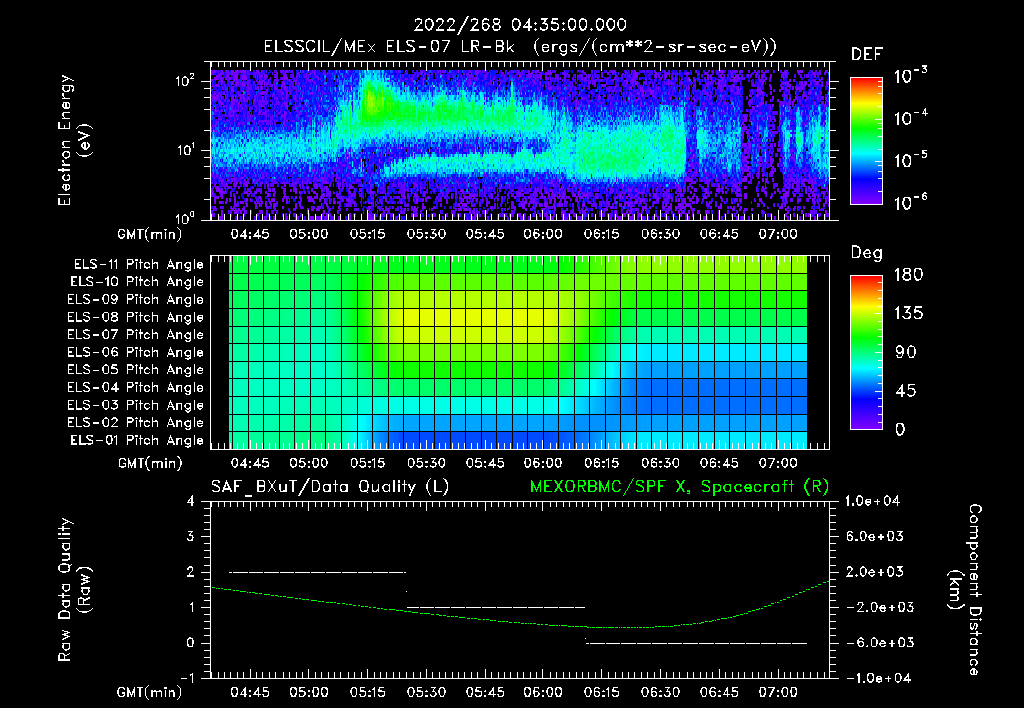Image resolution: width=1024 pixels, height=708 pixels.
Task: Click 'GMT(min)' label below the spectrogram
Action: coord(150,234)
